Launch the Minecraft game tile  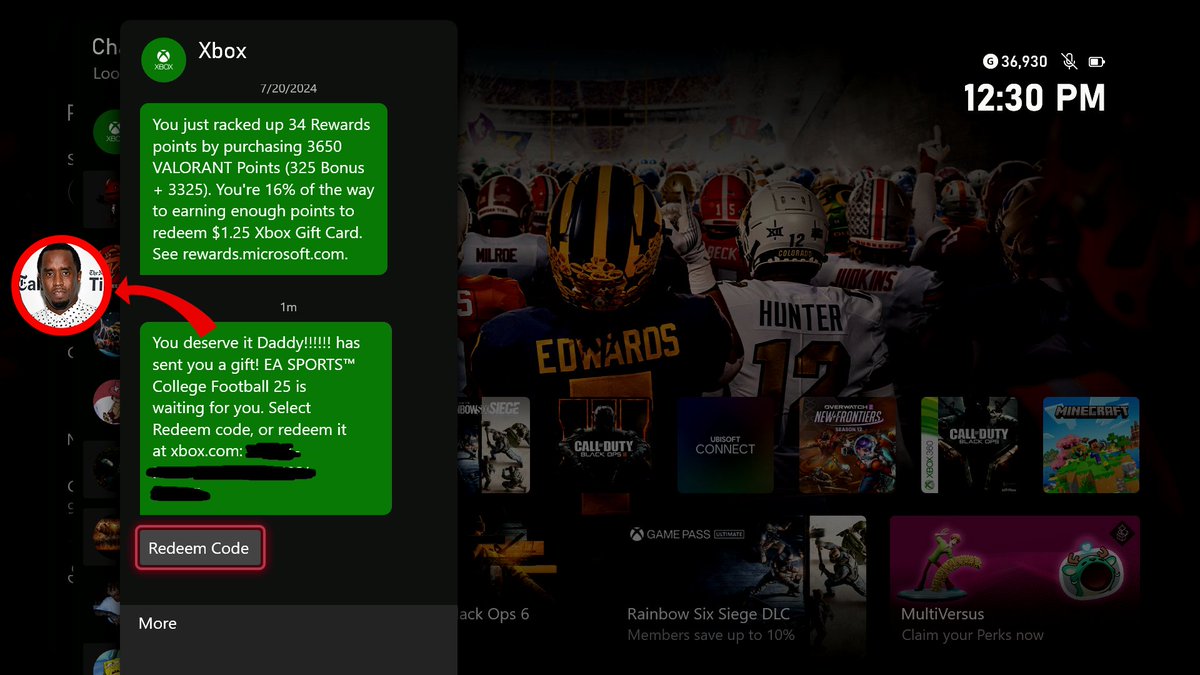1091,445
